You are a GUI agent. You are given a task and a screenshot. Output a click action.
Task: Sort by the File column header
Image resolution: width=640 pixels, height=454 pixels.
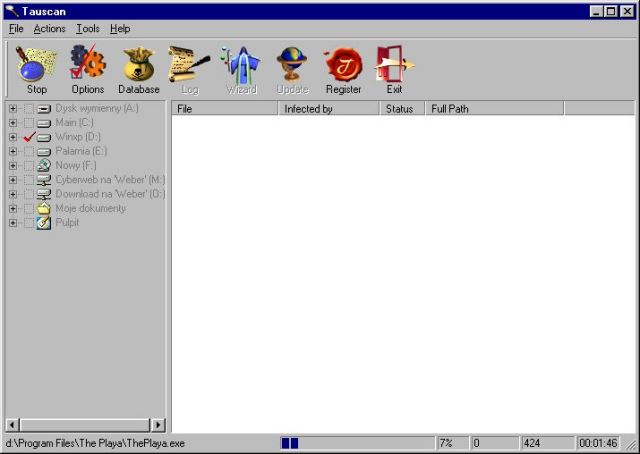[x=224, y=109]
